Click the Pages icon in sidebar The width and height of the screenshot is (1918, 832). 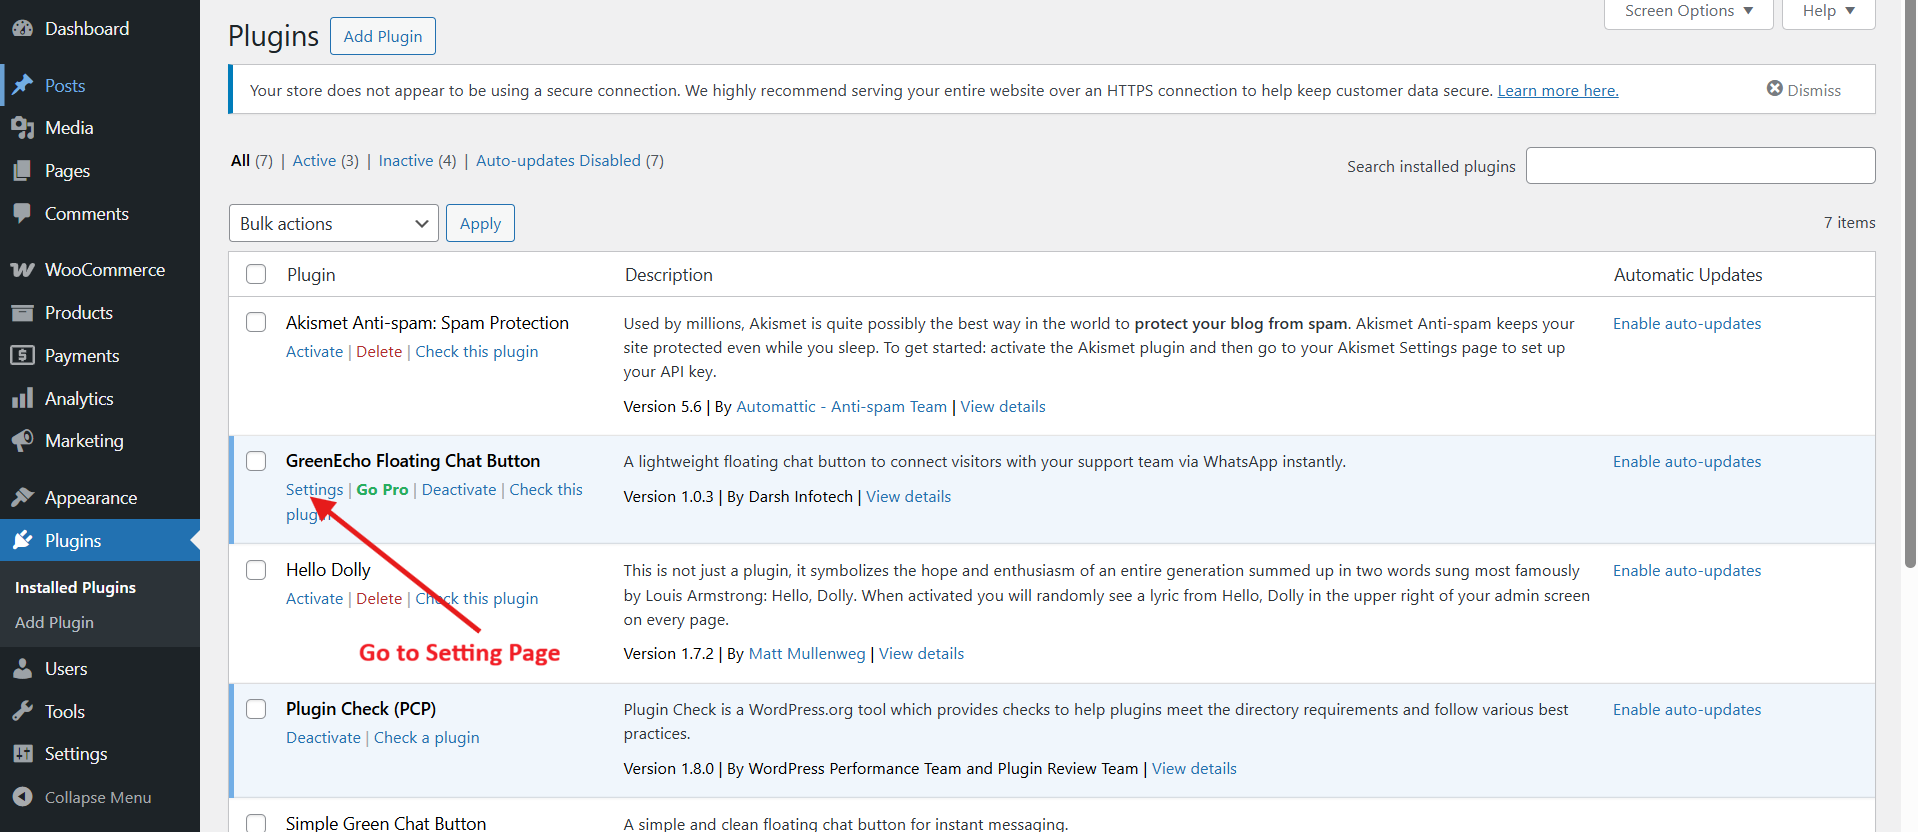tap(22, 171)
